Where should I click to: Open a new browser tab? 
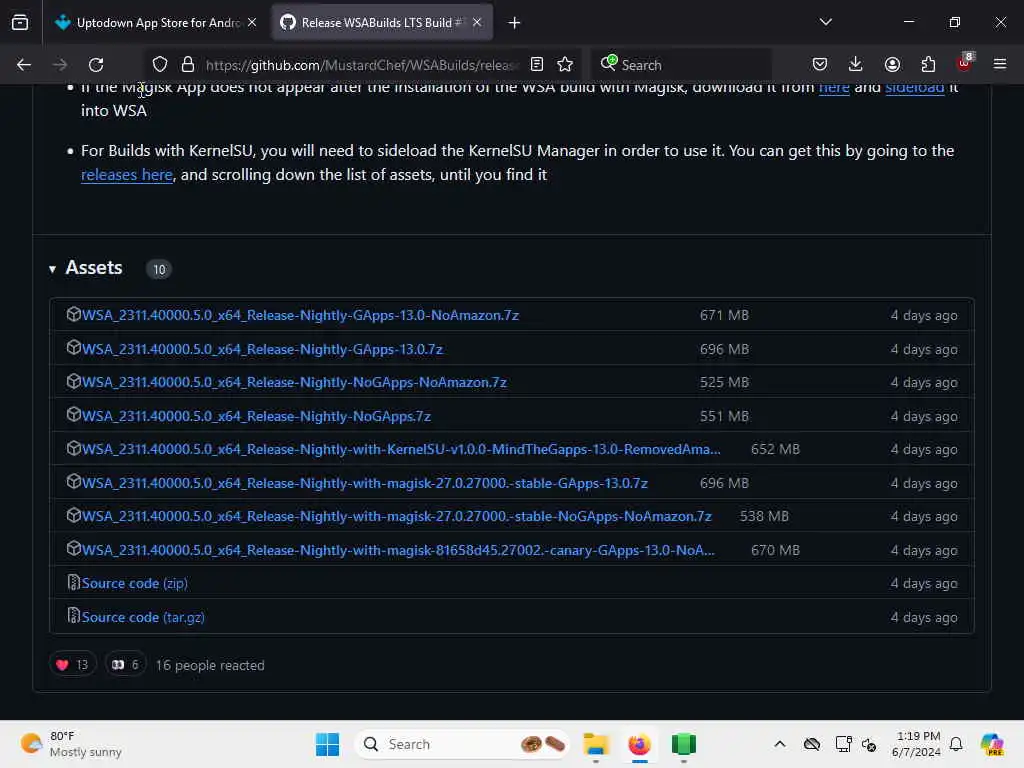tap(515, 23)
